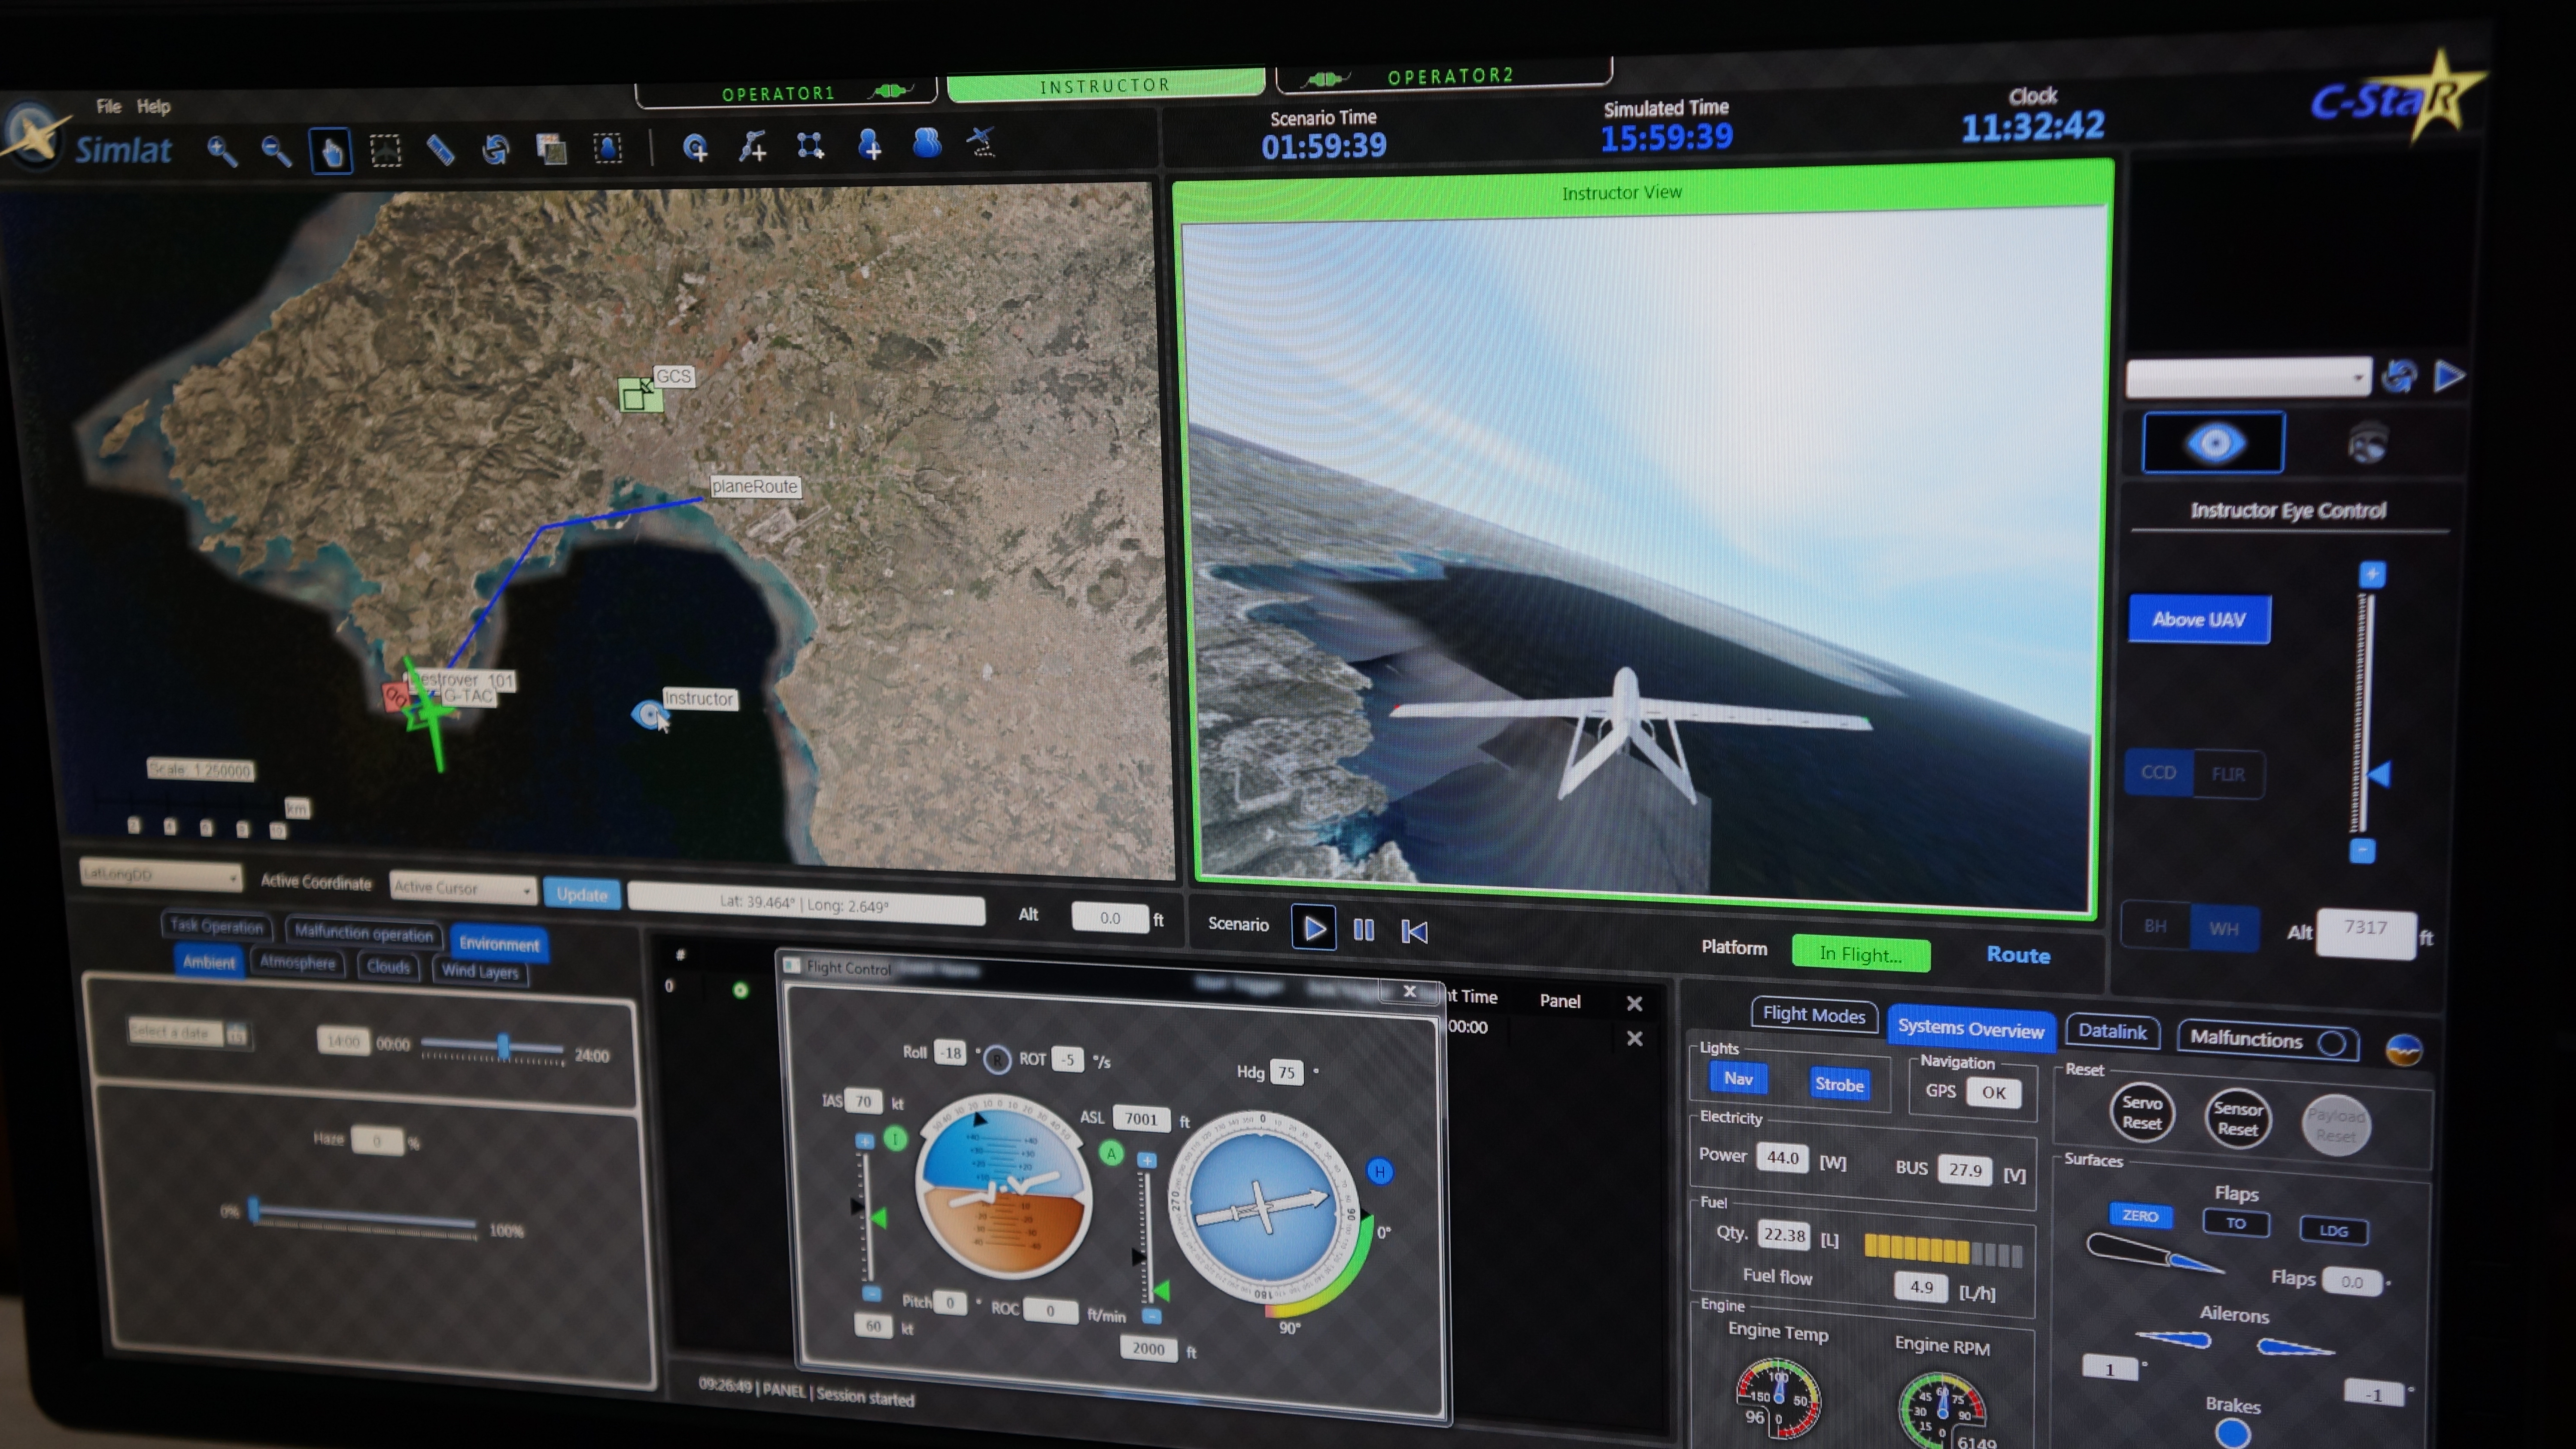The height and width of the screenshot is (1449, 2576).
Task: Switch to the INSTRUCTOR tab
Action: [1105, 85]
